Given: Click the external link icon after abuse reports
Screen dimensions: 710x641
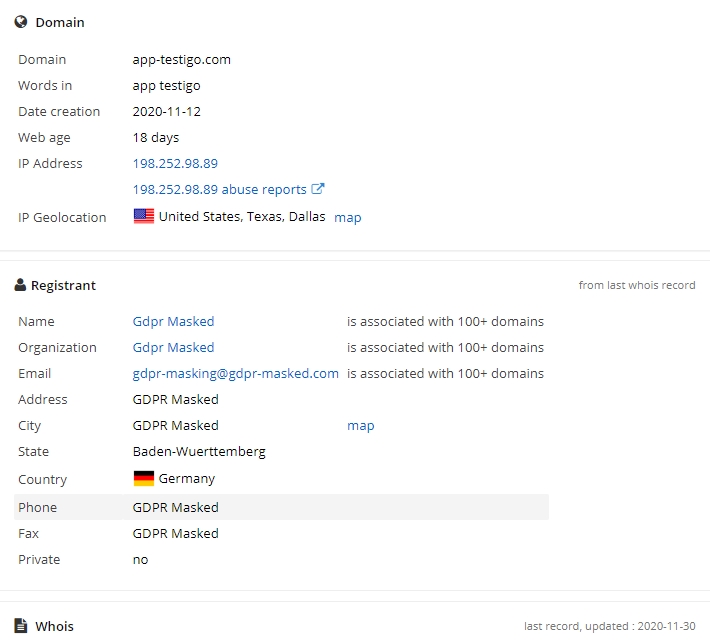Looking at the screenshot, I should (x=318, y=188).
